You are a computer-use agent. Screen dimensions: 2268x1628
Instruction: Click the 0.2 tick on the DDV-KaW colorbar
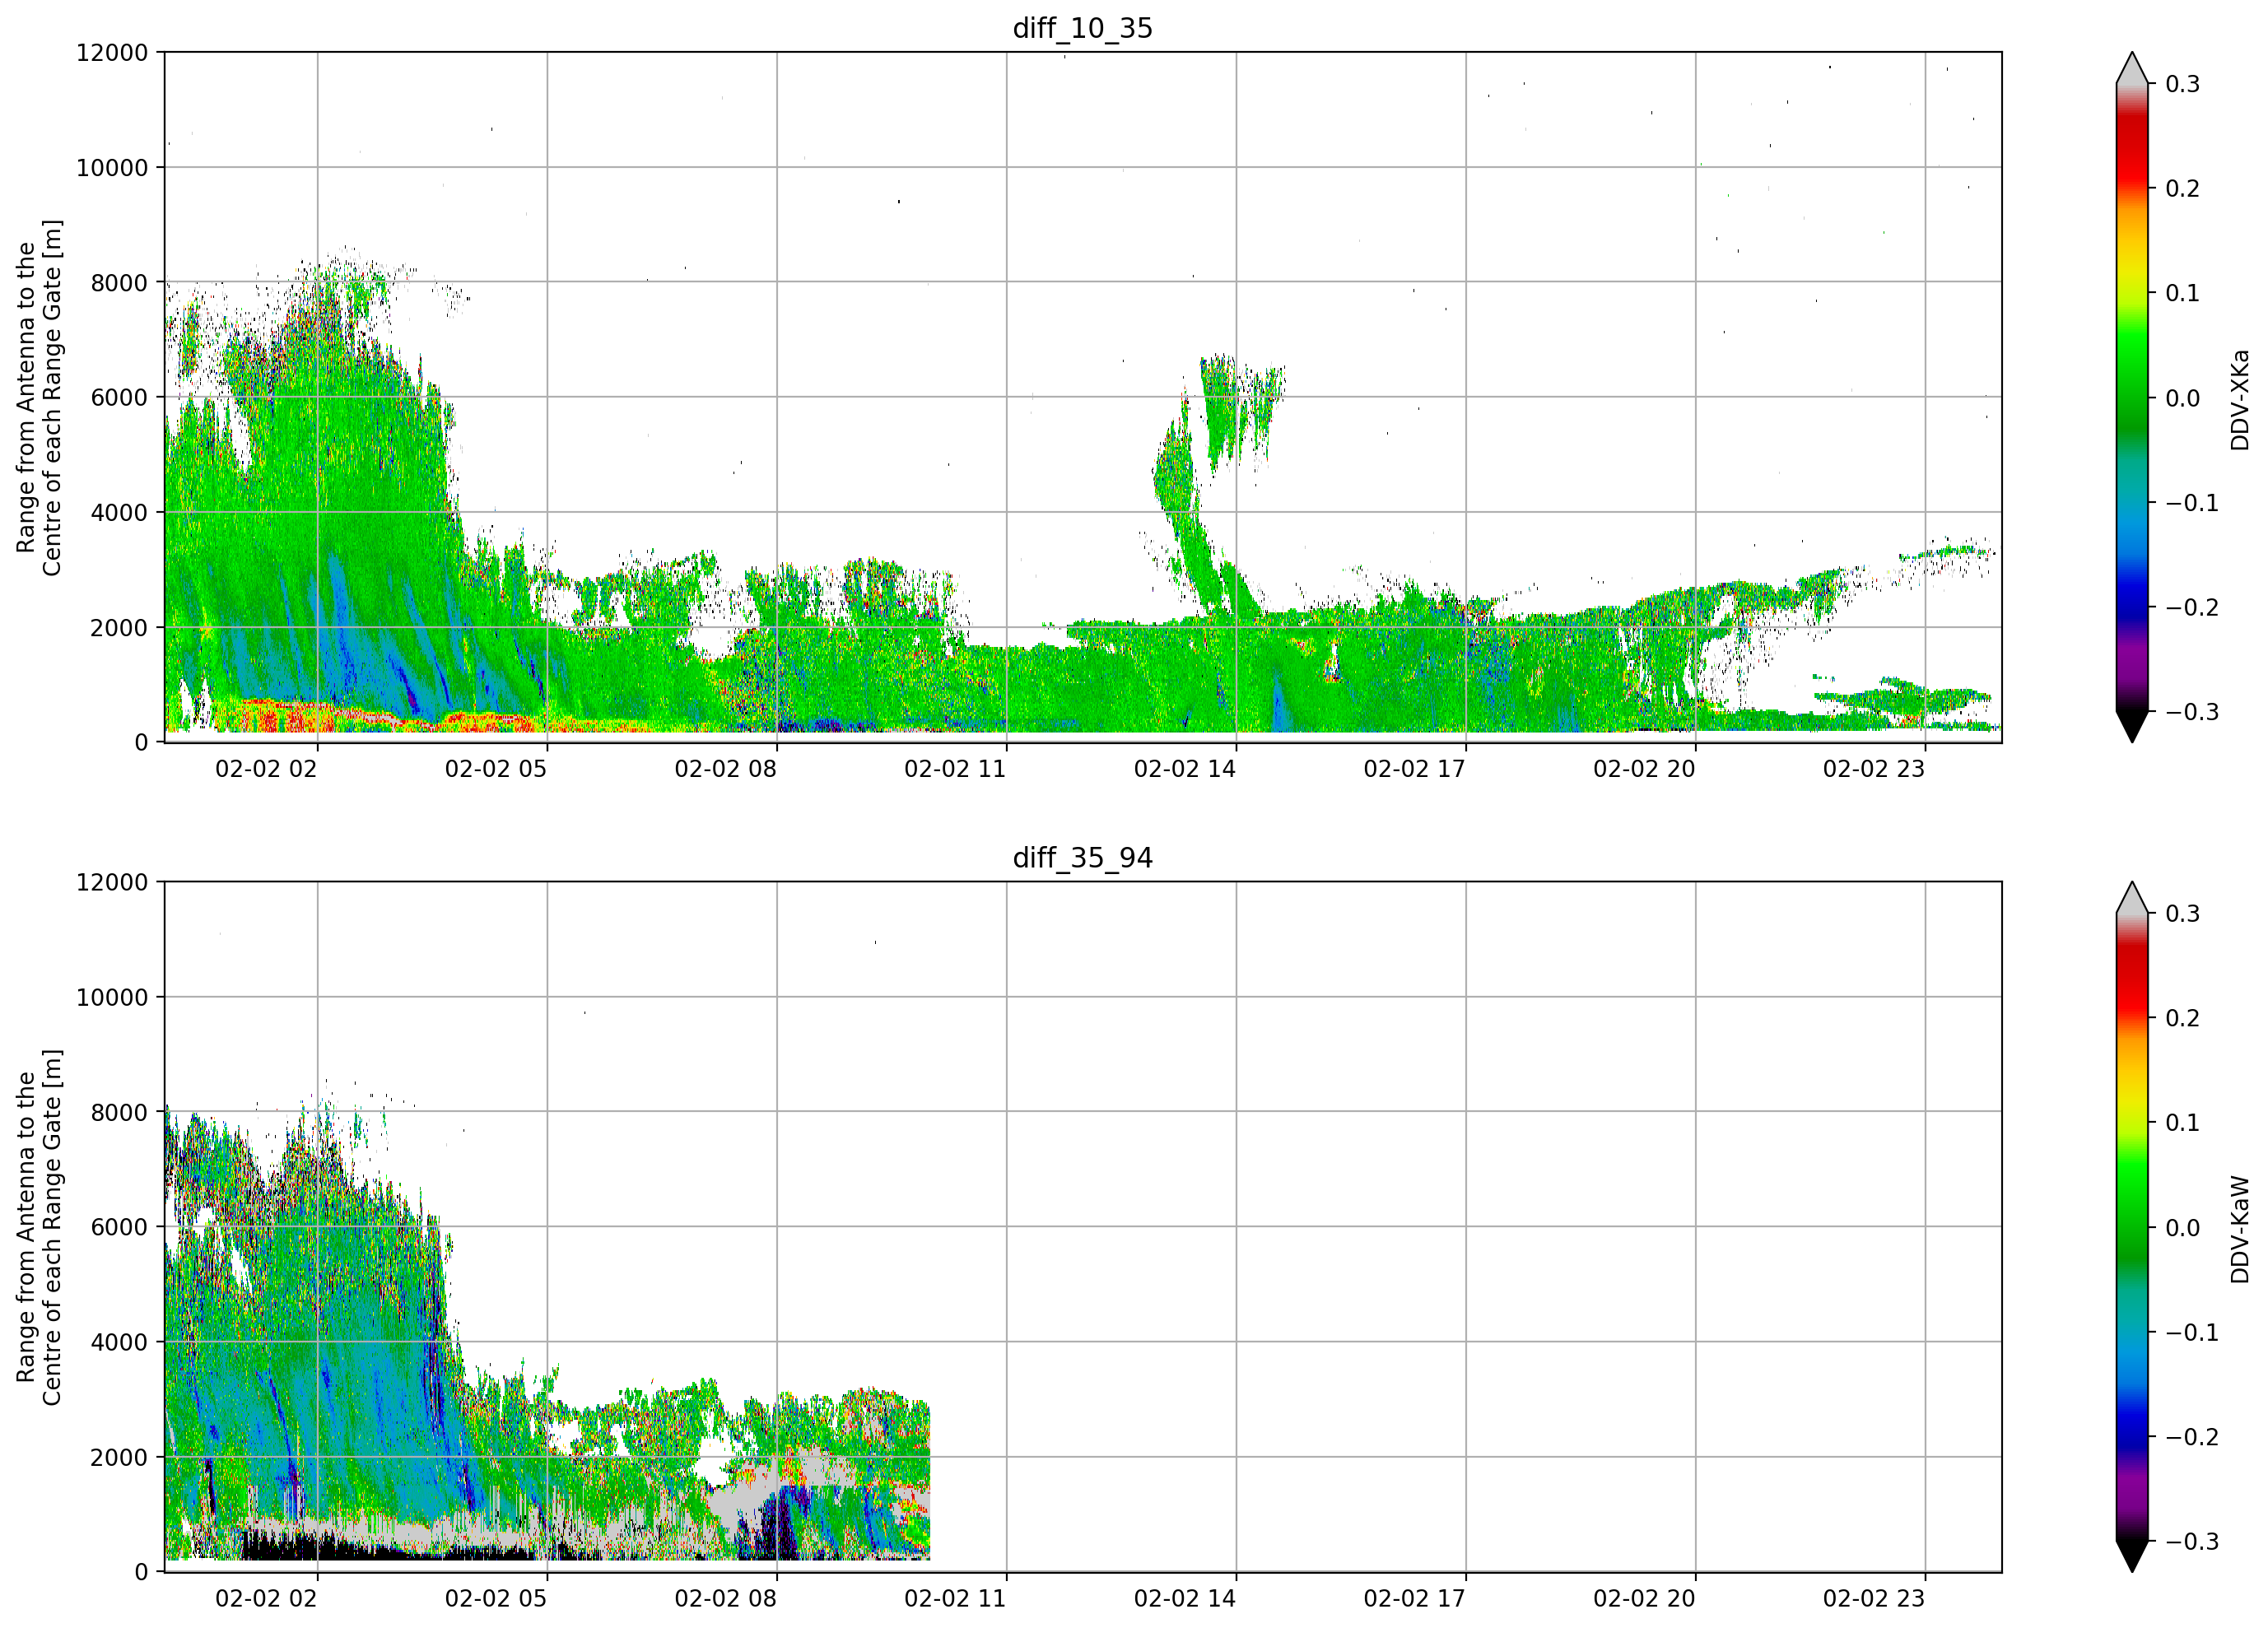point(2183,1018)
